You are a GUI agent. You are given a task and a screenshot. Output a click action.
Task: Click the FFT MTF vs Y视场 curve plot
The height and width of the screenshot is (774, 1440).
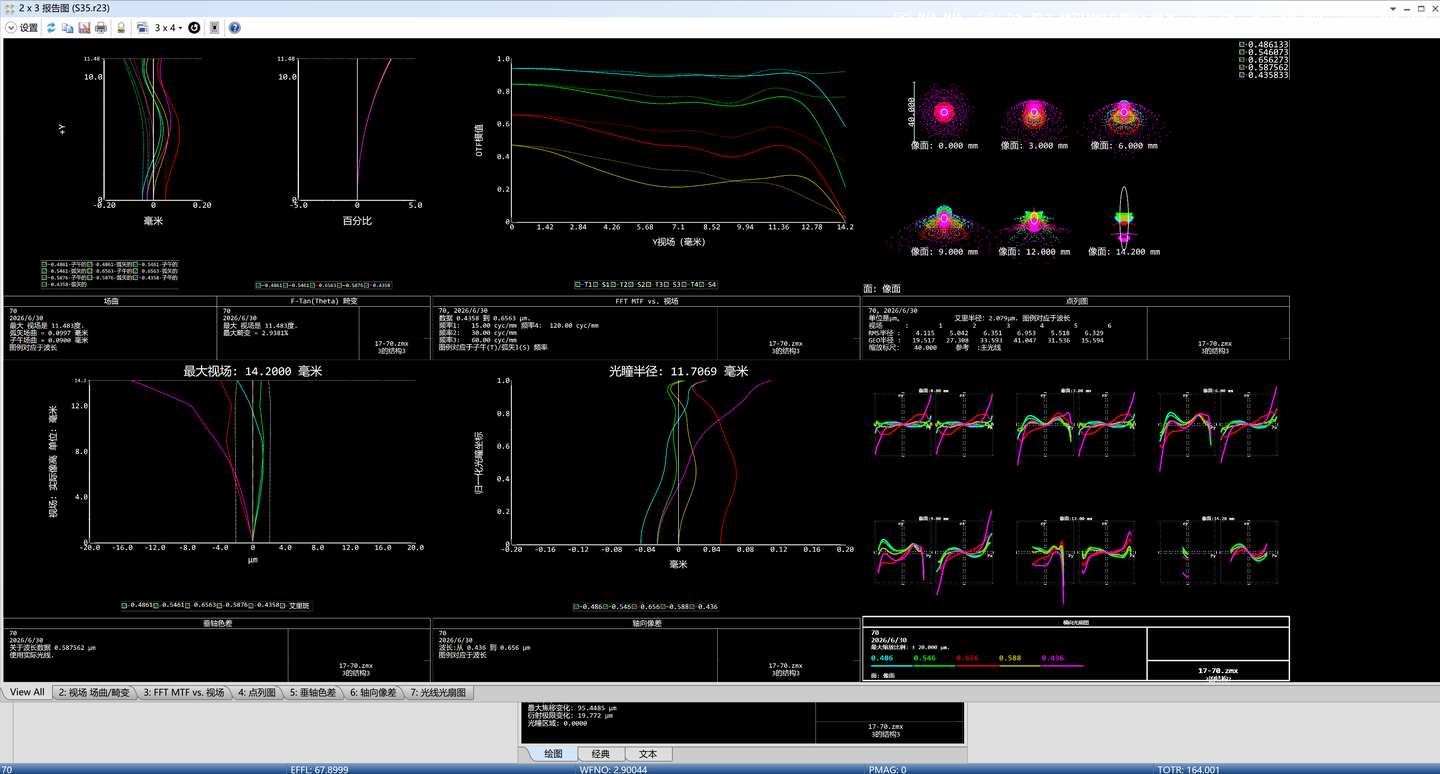[x=678, y=140]
